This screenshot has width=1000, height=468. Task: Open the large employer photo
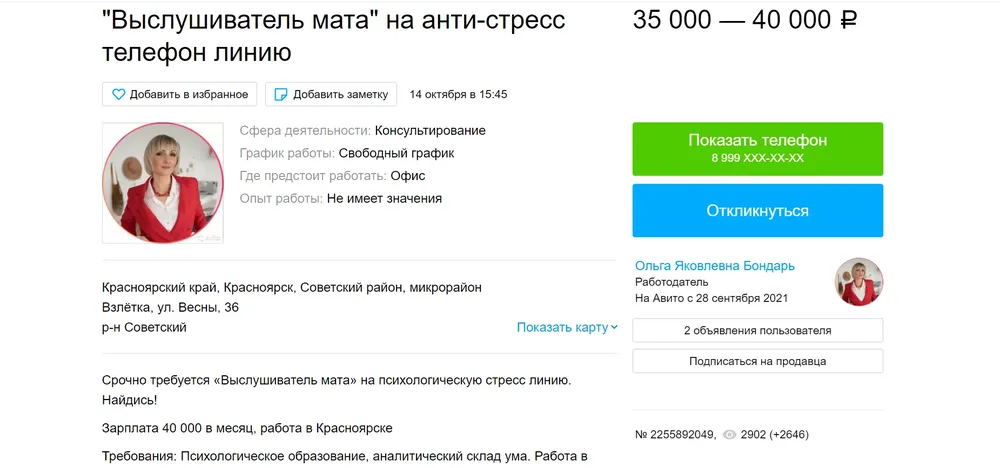point(163,183)
